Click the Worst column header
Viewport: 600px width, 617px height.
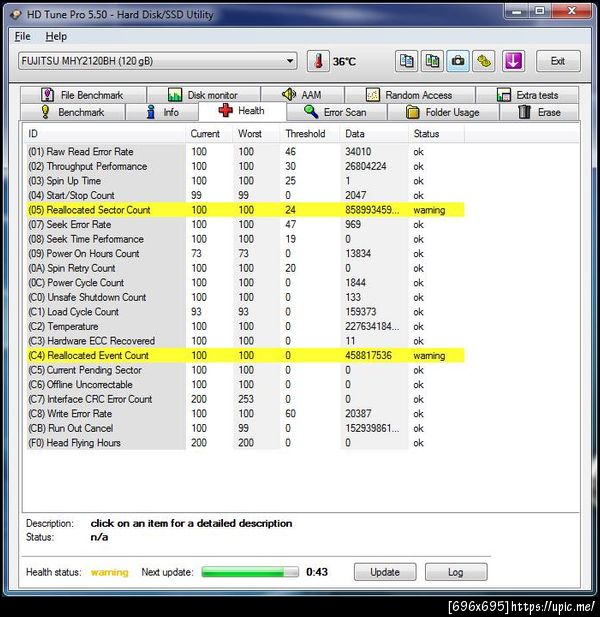pos(256,134)
